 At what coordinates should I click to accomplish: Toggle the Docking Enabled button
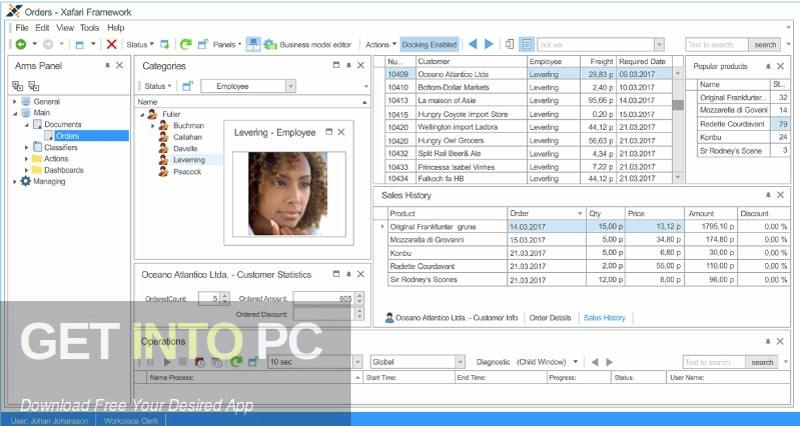429,44
